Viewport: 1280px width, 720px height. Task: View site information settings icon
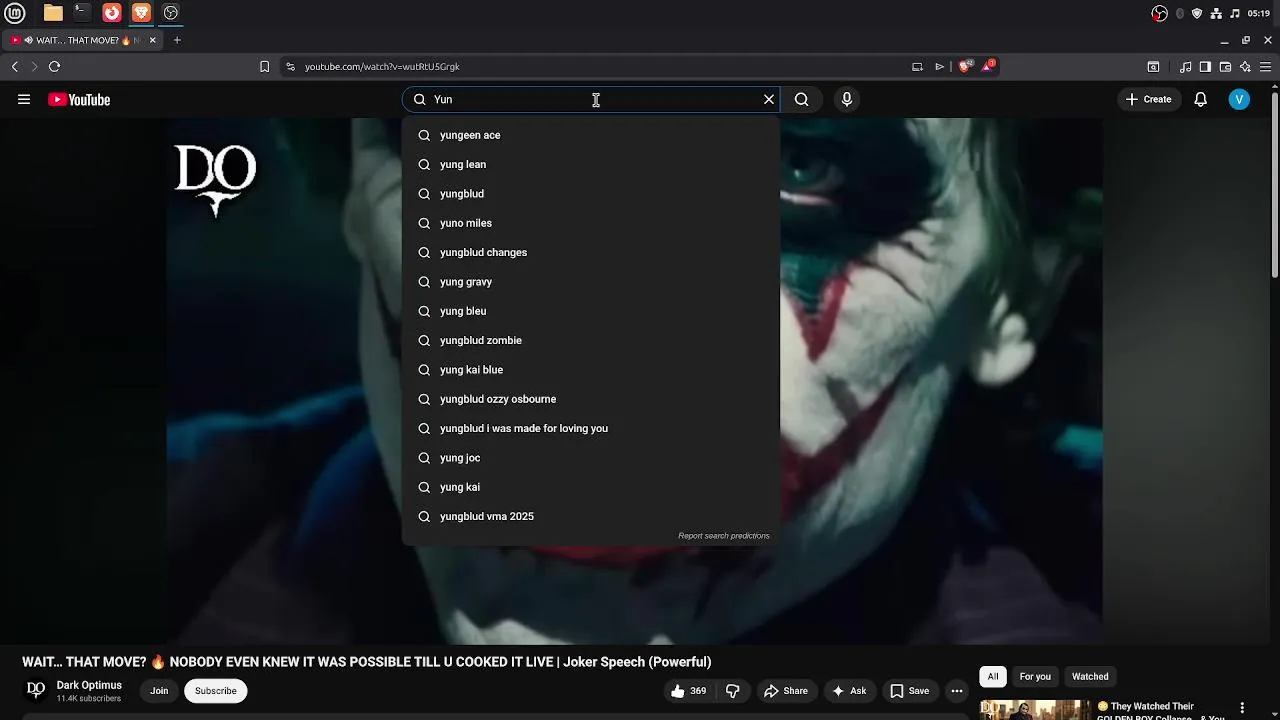[x=290, y=67]
